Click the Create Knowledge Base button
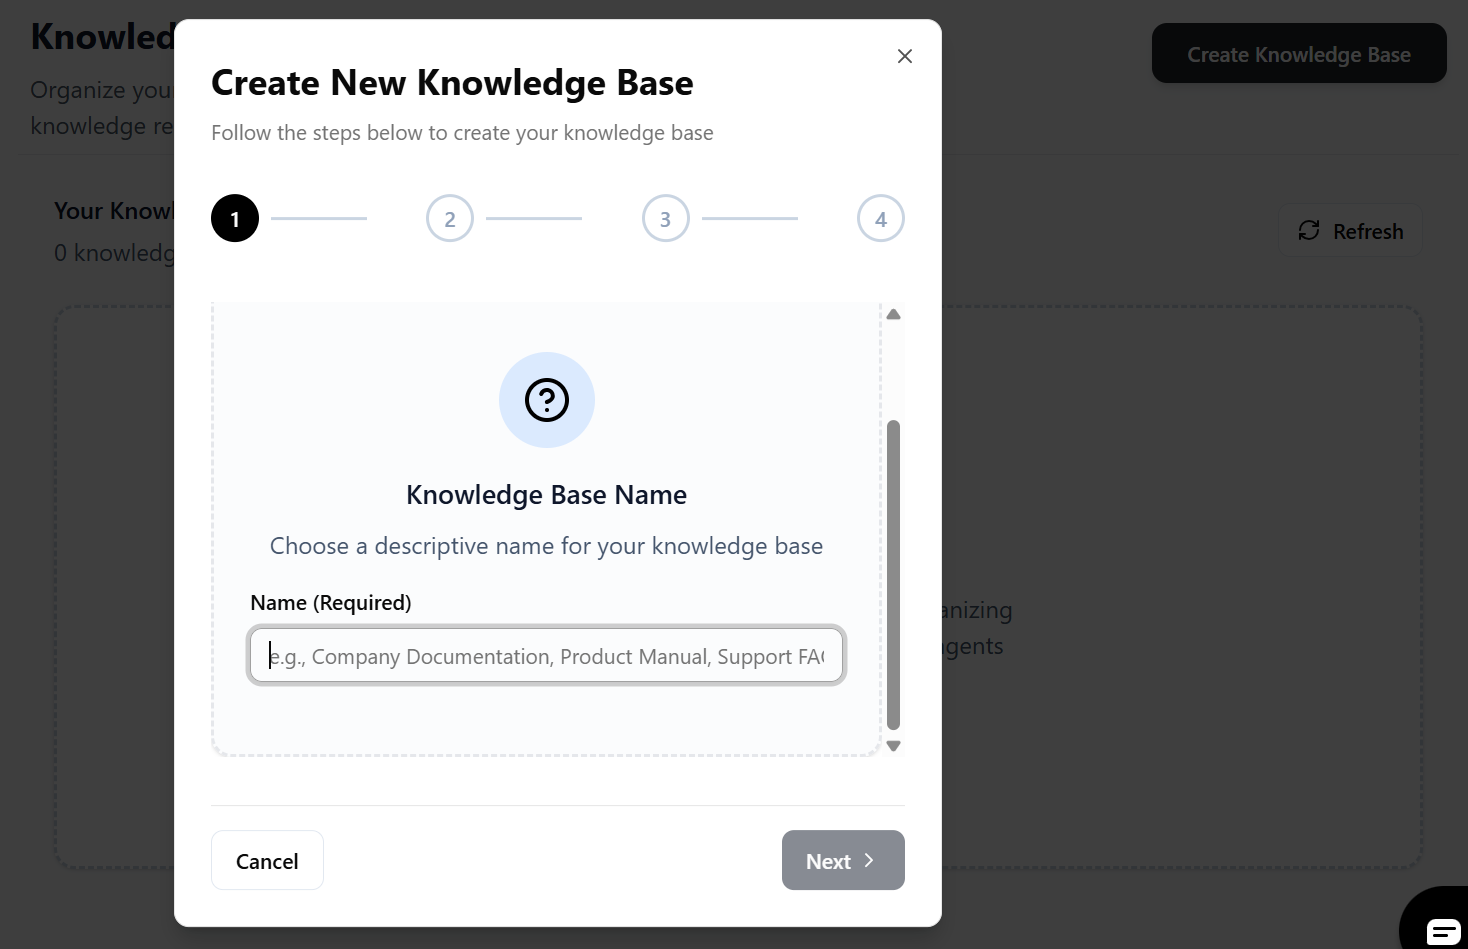This screenshot has width=1468, height=949. [1298, 54]
